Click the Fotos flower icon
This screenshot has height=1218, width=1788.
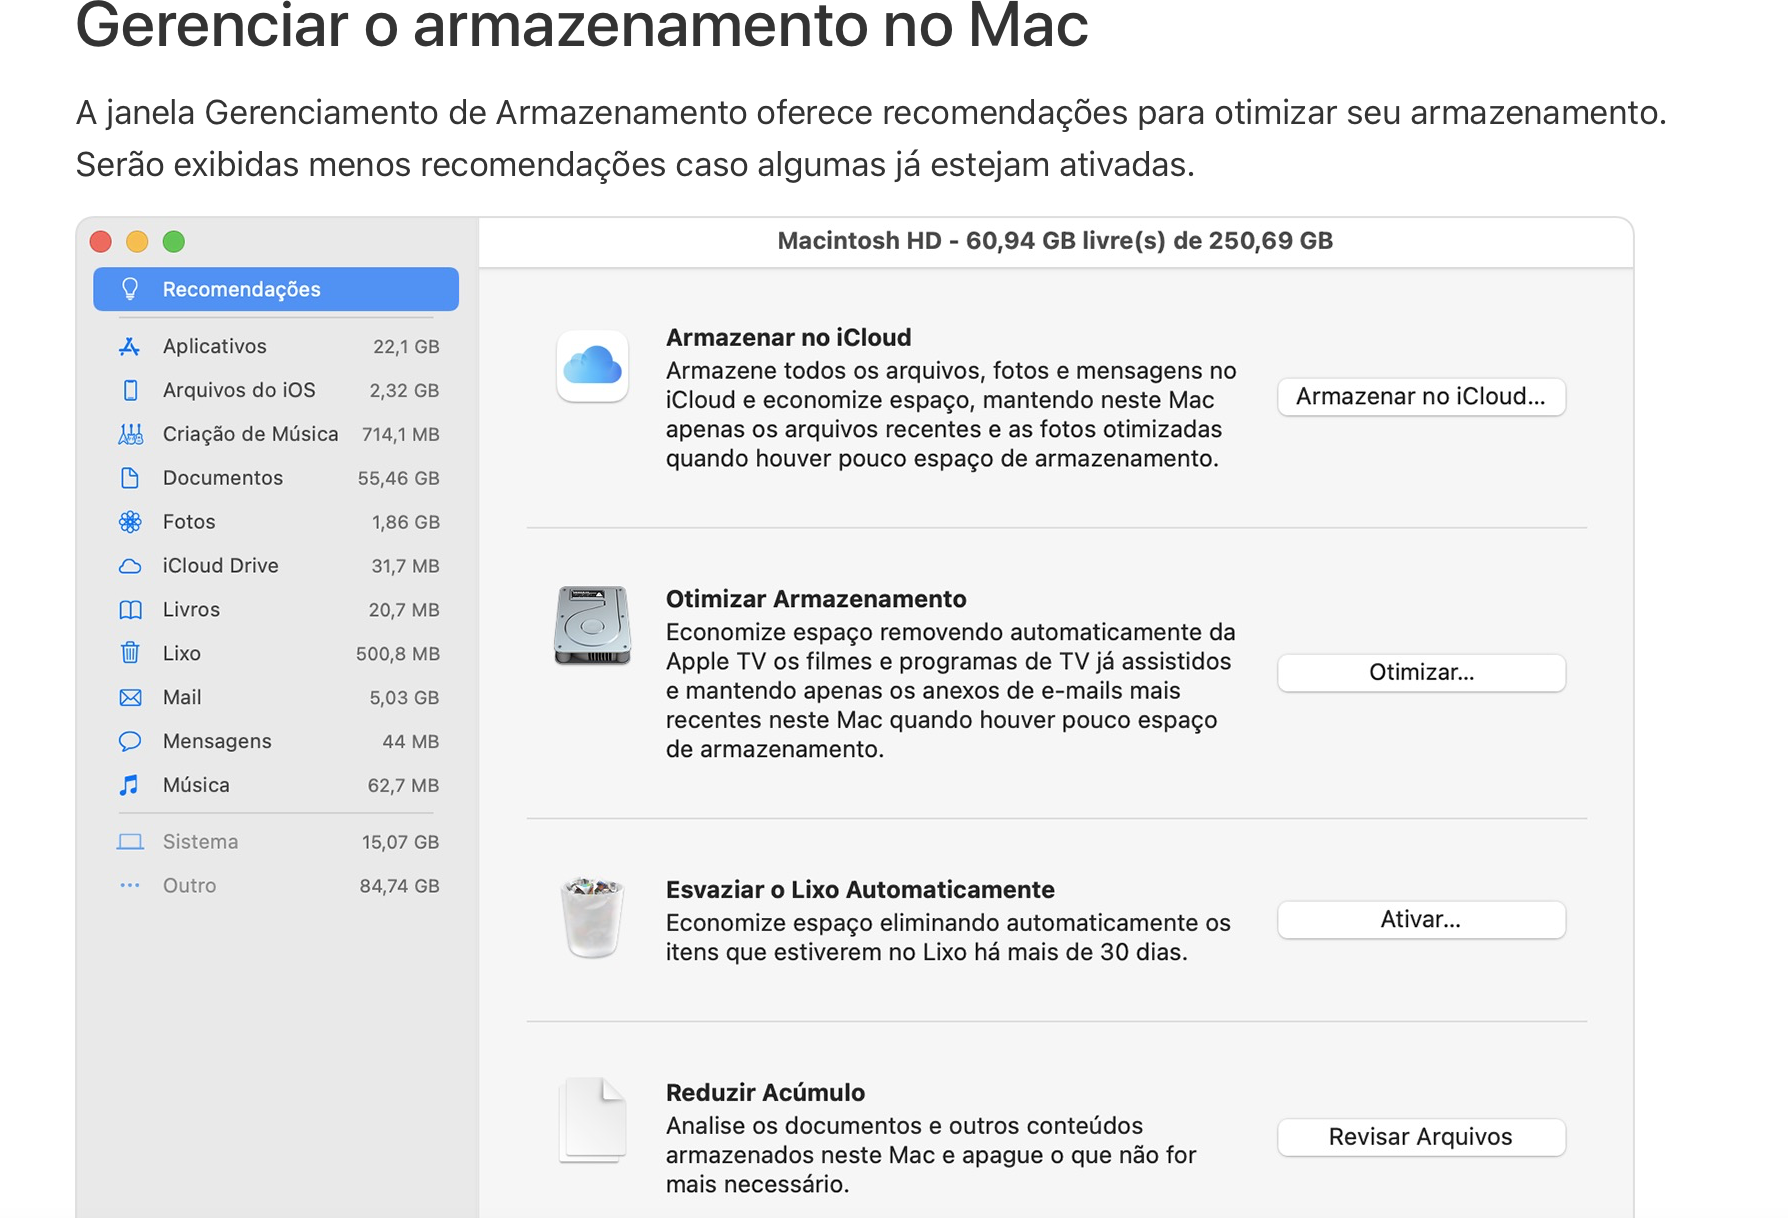[130, 522]
